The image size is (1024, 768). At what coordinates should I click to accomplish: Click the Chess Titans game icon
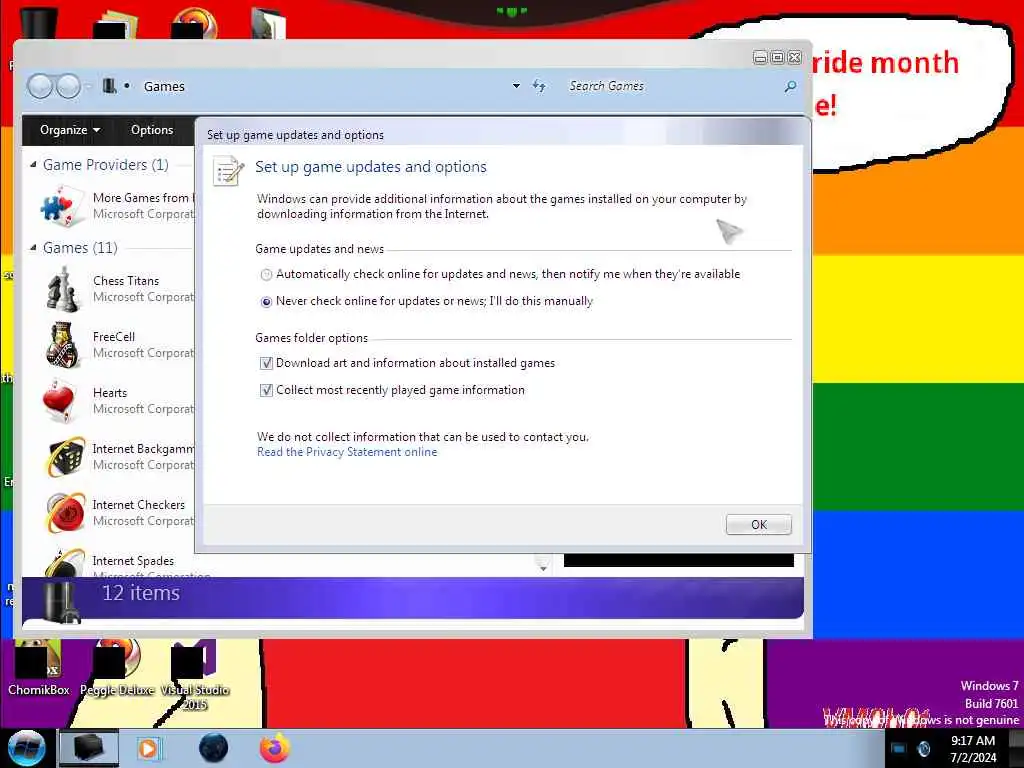[x=63, y=289]
